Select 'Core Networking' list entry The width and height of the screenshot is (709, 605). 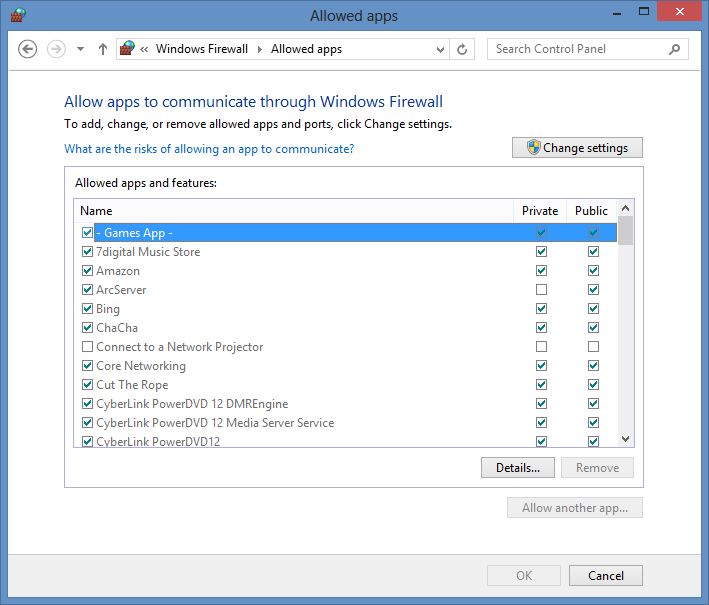(x=141, y=366)
